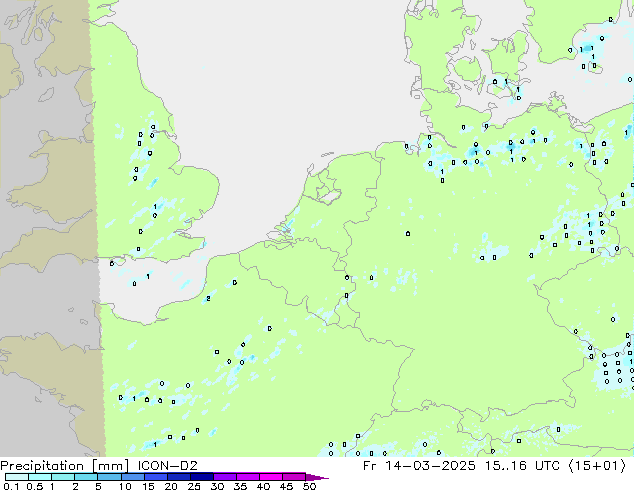634x490 pixels.
Task: Click the legend tick label '20'
Action: (171, 486)
